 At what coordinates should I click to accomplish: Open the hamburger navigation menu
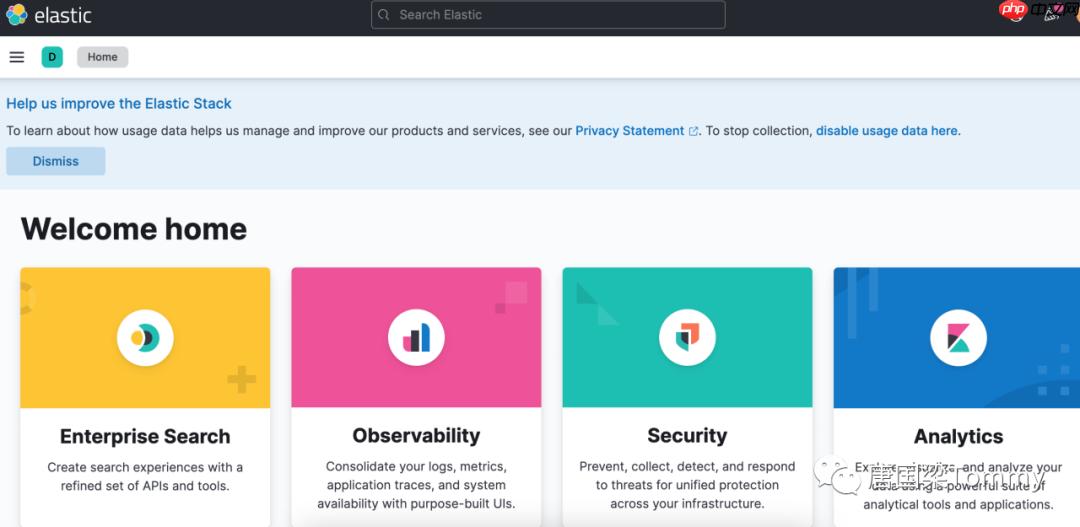click(17, 57)
